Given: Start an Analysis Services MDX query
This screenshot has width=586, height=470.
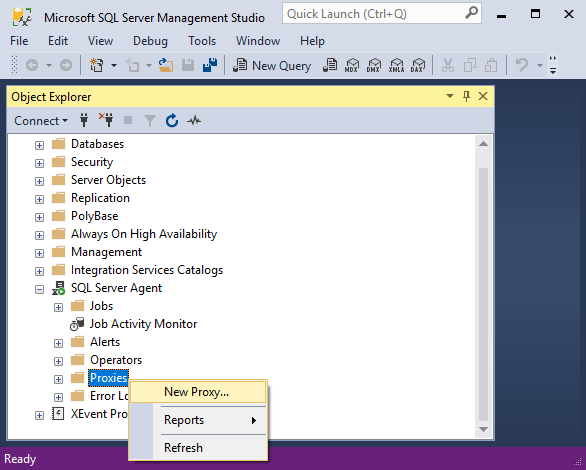Looking at the screenshot, I should (352, 65).
